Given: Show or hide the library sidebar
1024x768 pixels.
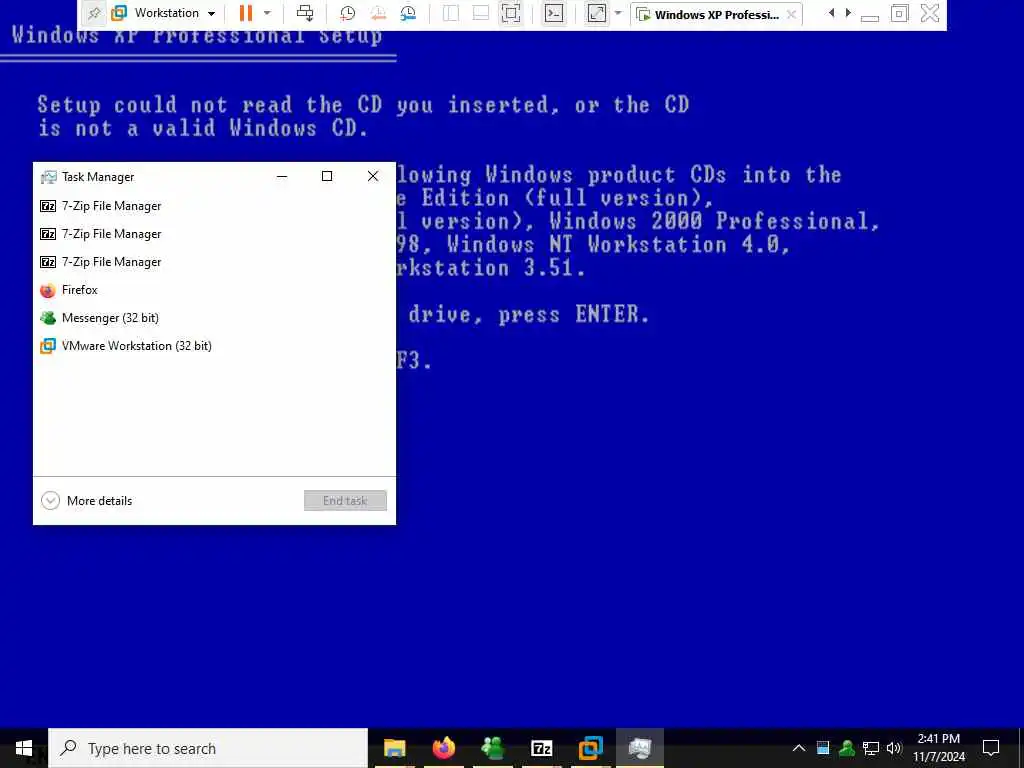Looking at the screenshot, I should point(451,13).
